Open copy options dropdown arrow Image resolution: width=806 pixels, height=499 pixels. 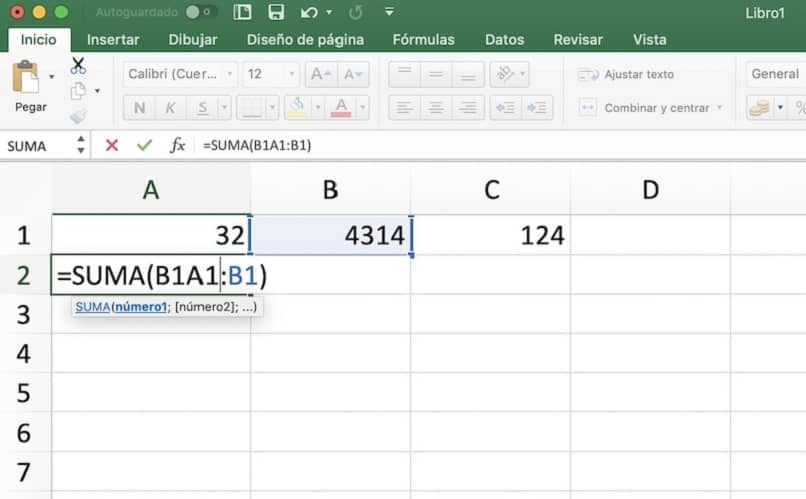(x=97, y=91)
